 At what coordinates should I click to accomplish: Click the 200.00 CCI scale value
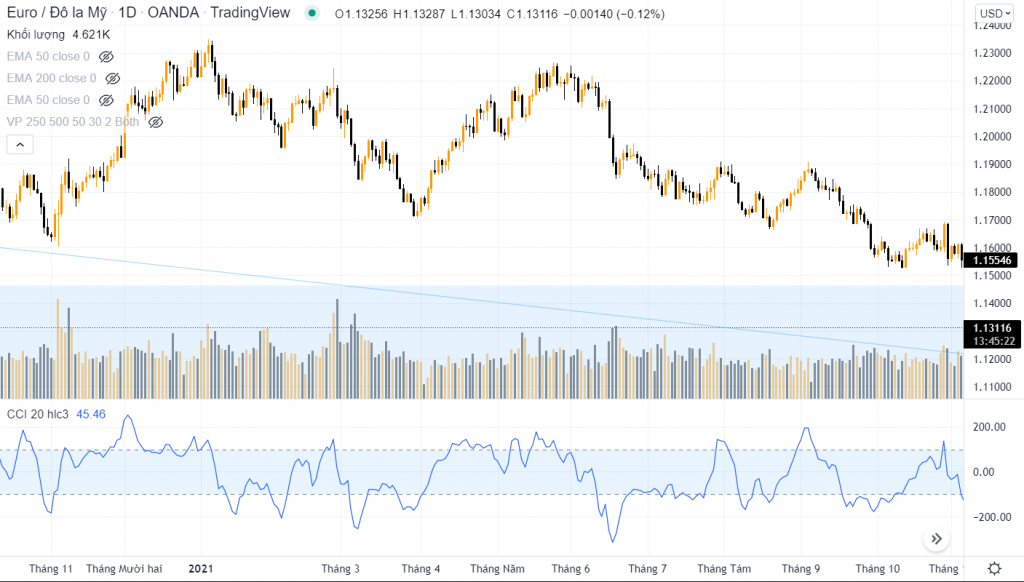(989, 427)
